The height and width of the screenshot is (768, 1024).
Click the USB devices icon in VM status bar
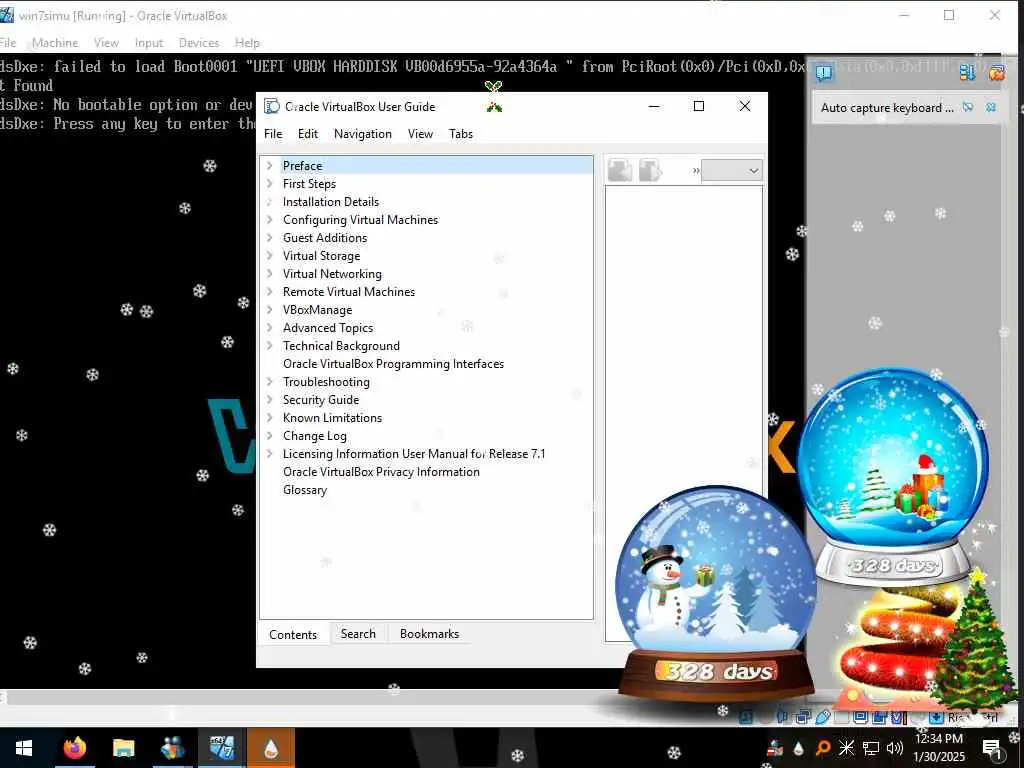pyautogui.click(x=823, y=717)
